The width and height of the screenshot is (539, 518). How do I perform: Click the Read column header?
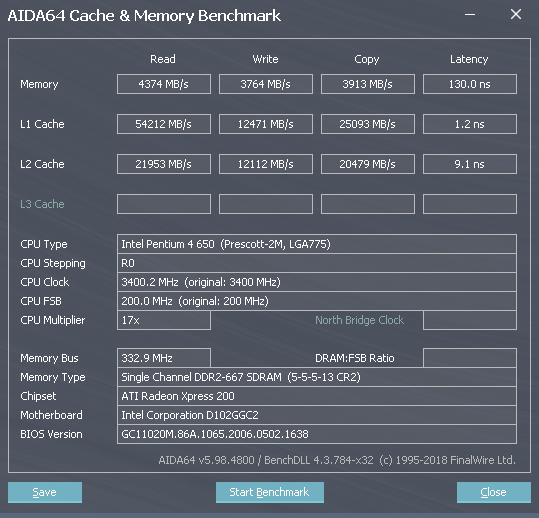(x=163, y=59)
